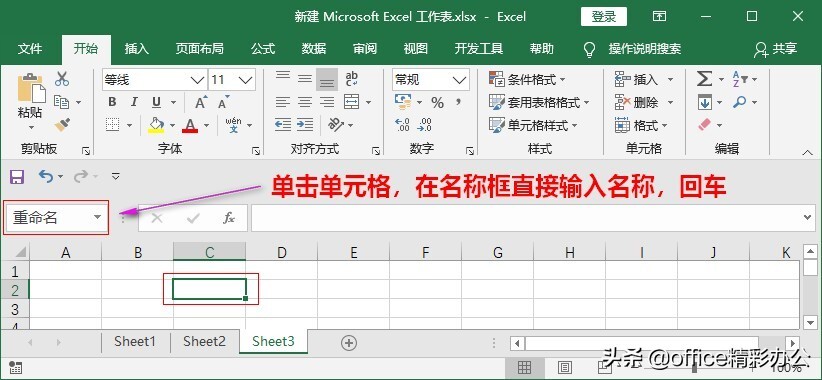Open the 文件 menu
The width and height of the screenshot is (822, 380).
[30, 49]
